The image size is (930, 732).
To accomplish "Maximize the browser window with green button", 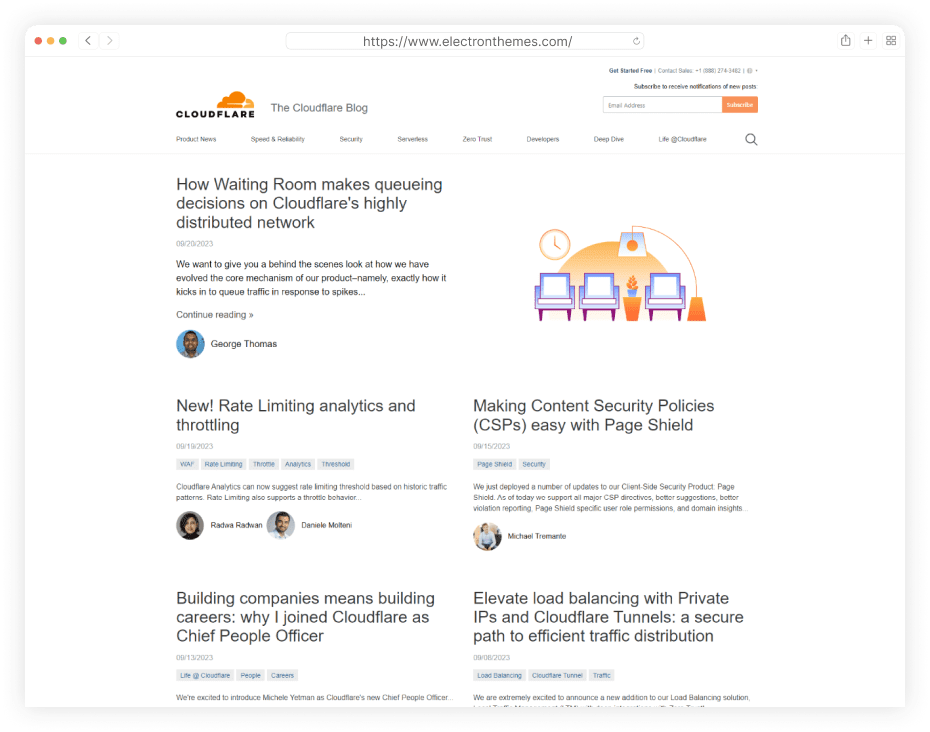I will 63,41.
